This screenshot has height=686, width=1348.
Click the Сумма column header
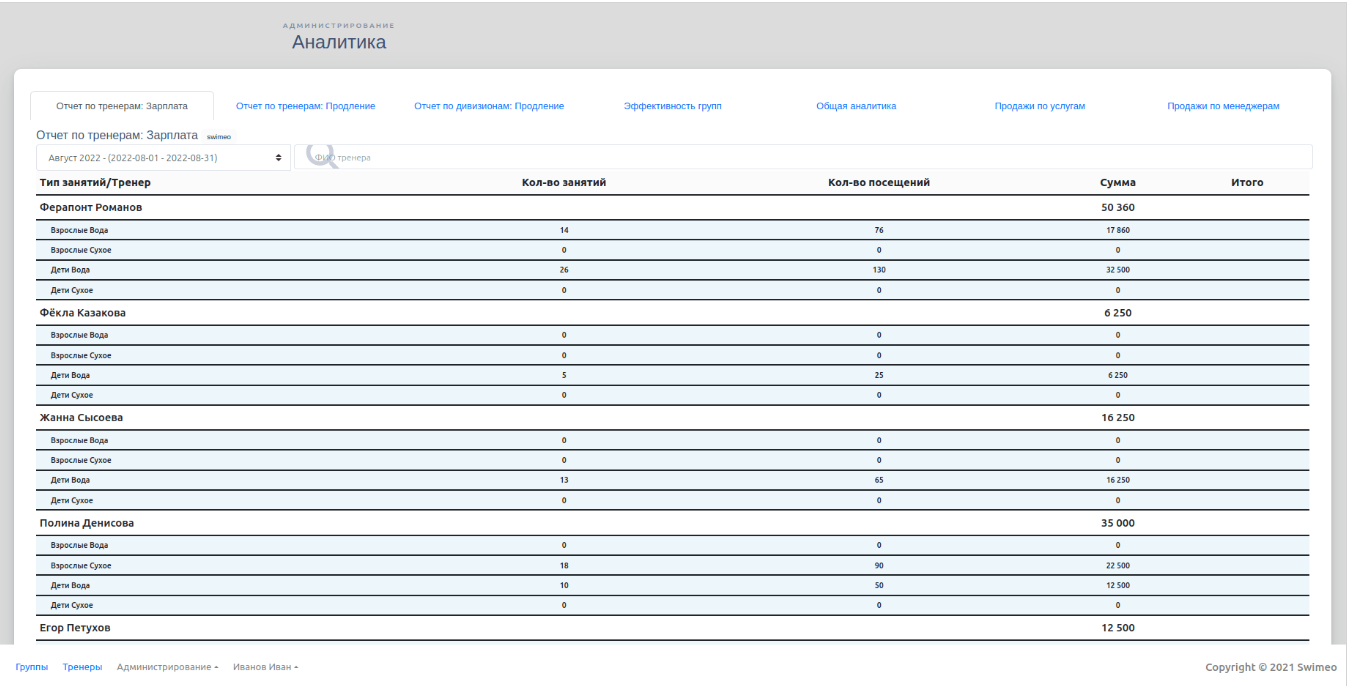pyautogui.click(x=1118, y=183)
